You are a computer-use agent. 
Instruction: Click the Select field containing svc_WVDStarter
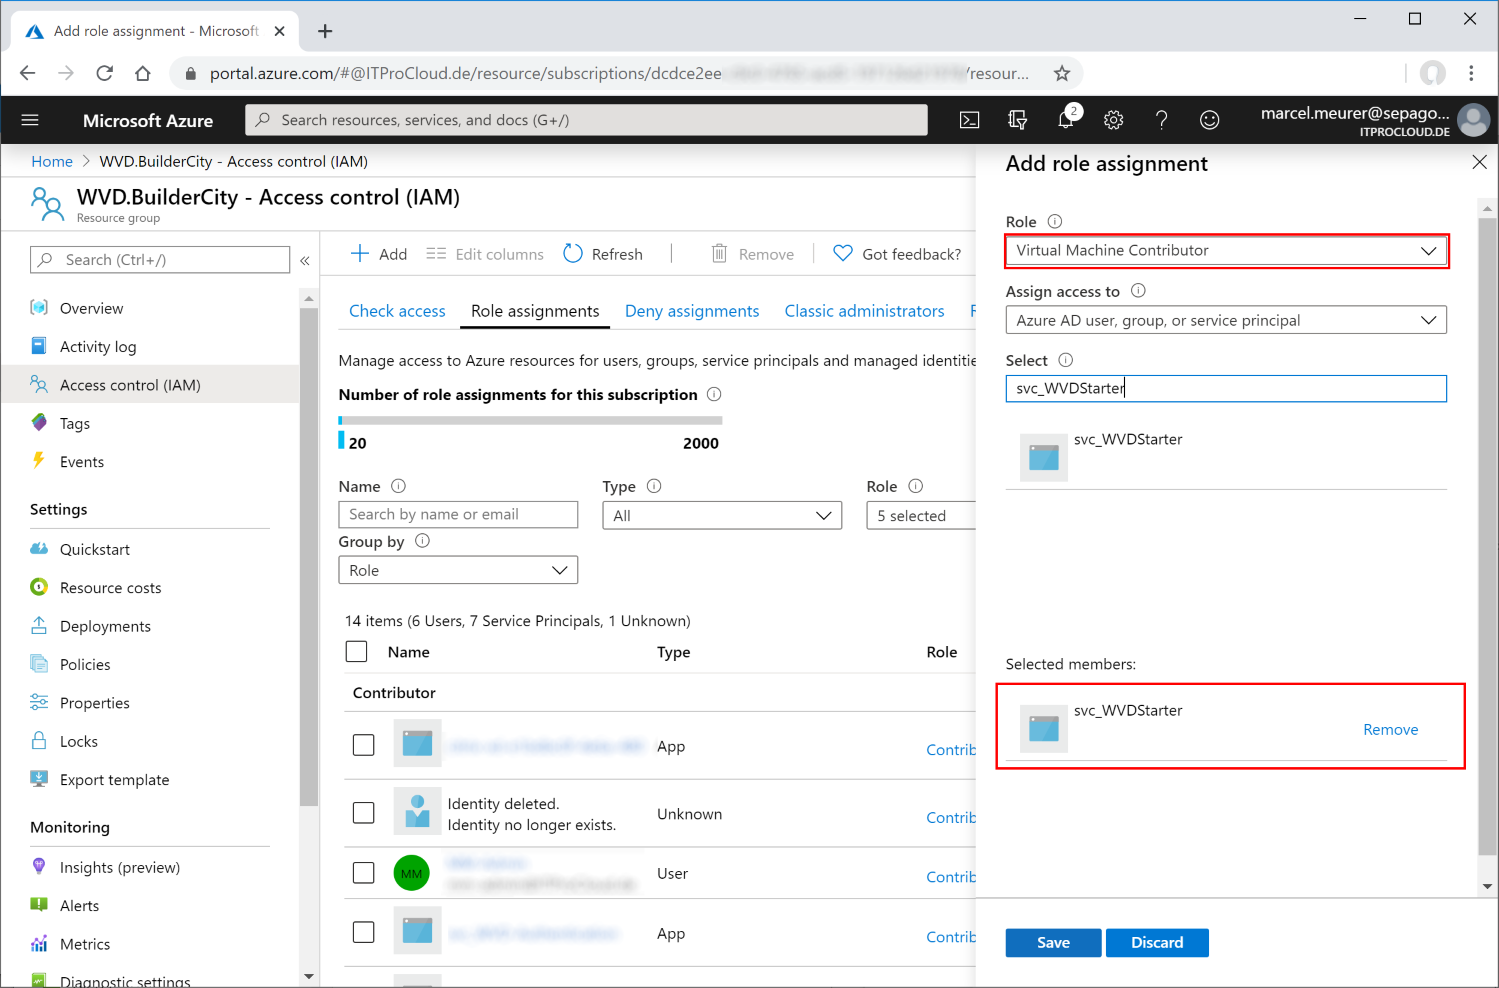(x=1226, y=388)
